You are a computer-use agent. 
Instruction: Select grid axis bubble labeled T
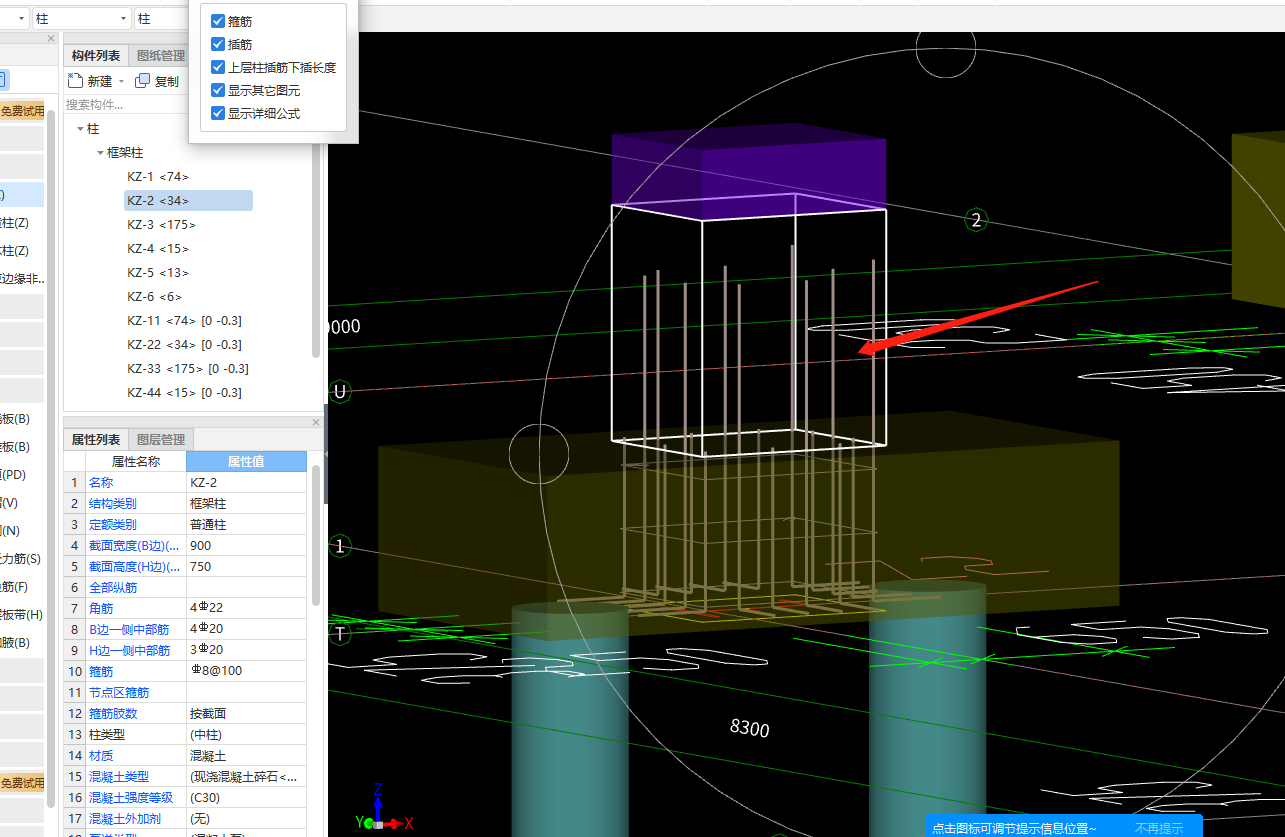(340, 634)
